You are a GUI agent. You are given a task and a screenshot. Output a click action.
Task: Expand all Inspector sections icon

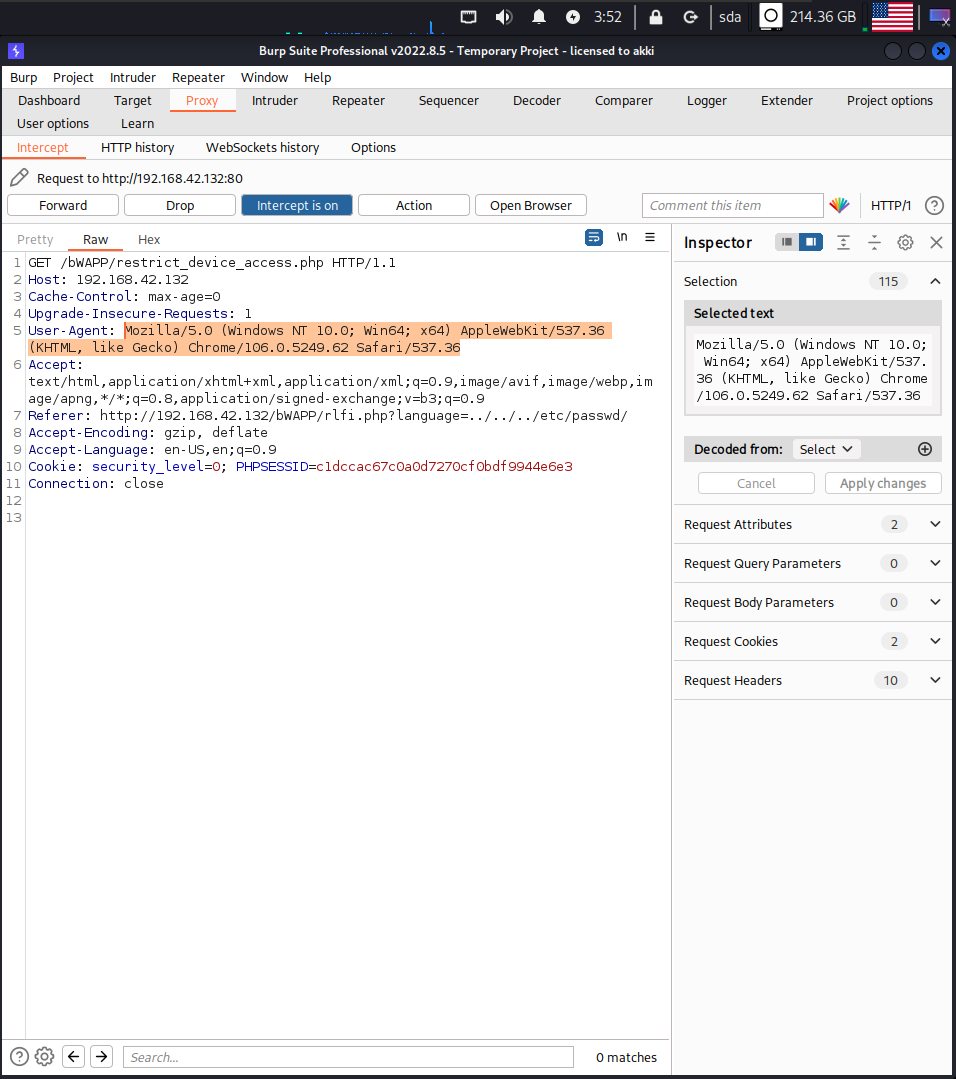coord(844,242)
